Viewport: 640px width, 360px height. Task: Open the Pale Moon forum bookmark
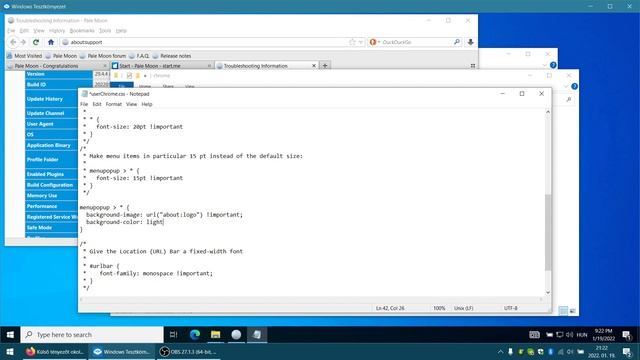point(103,56)
